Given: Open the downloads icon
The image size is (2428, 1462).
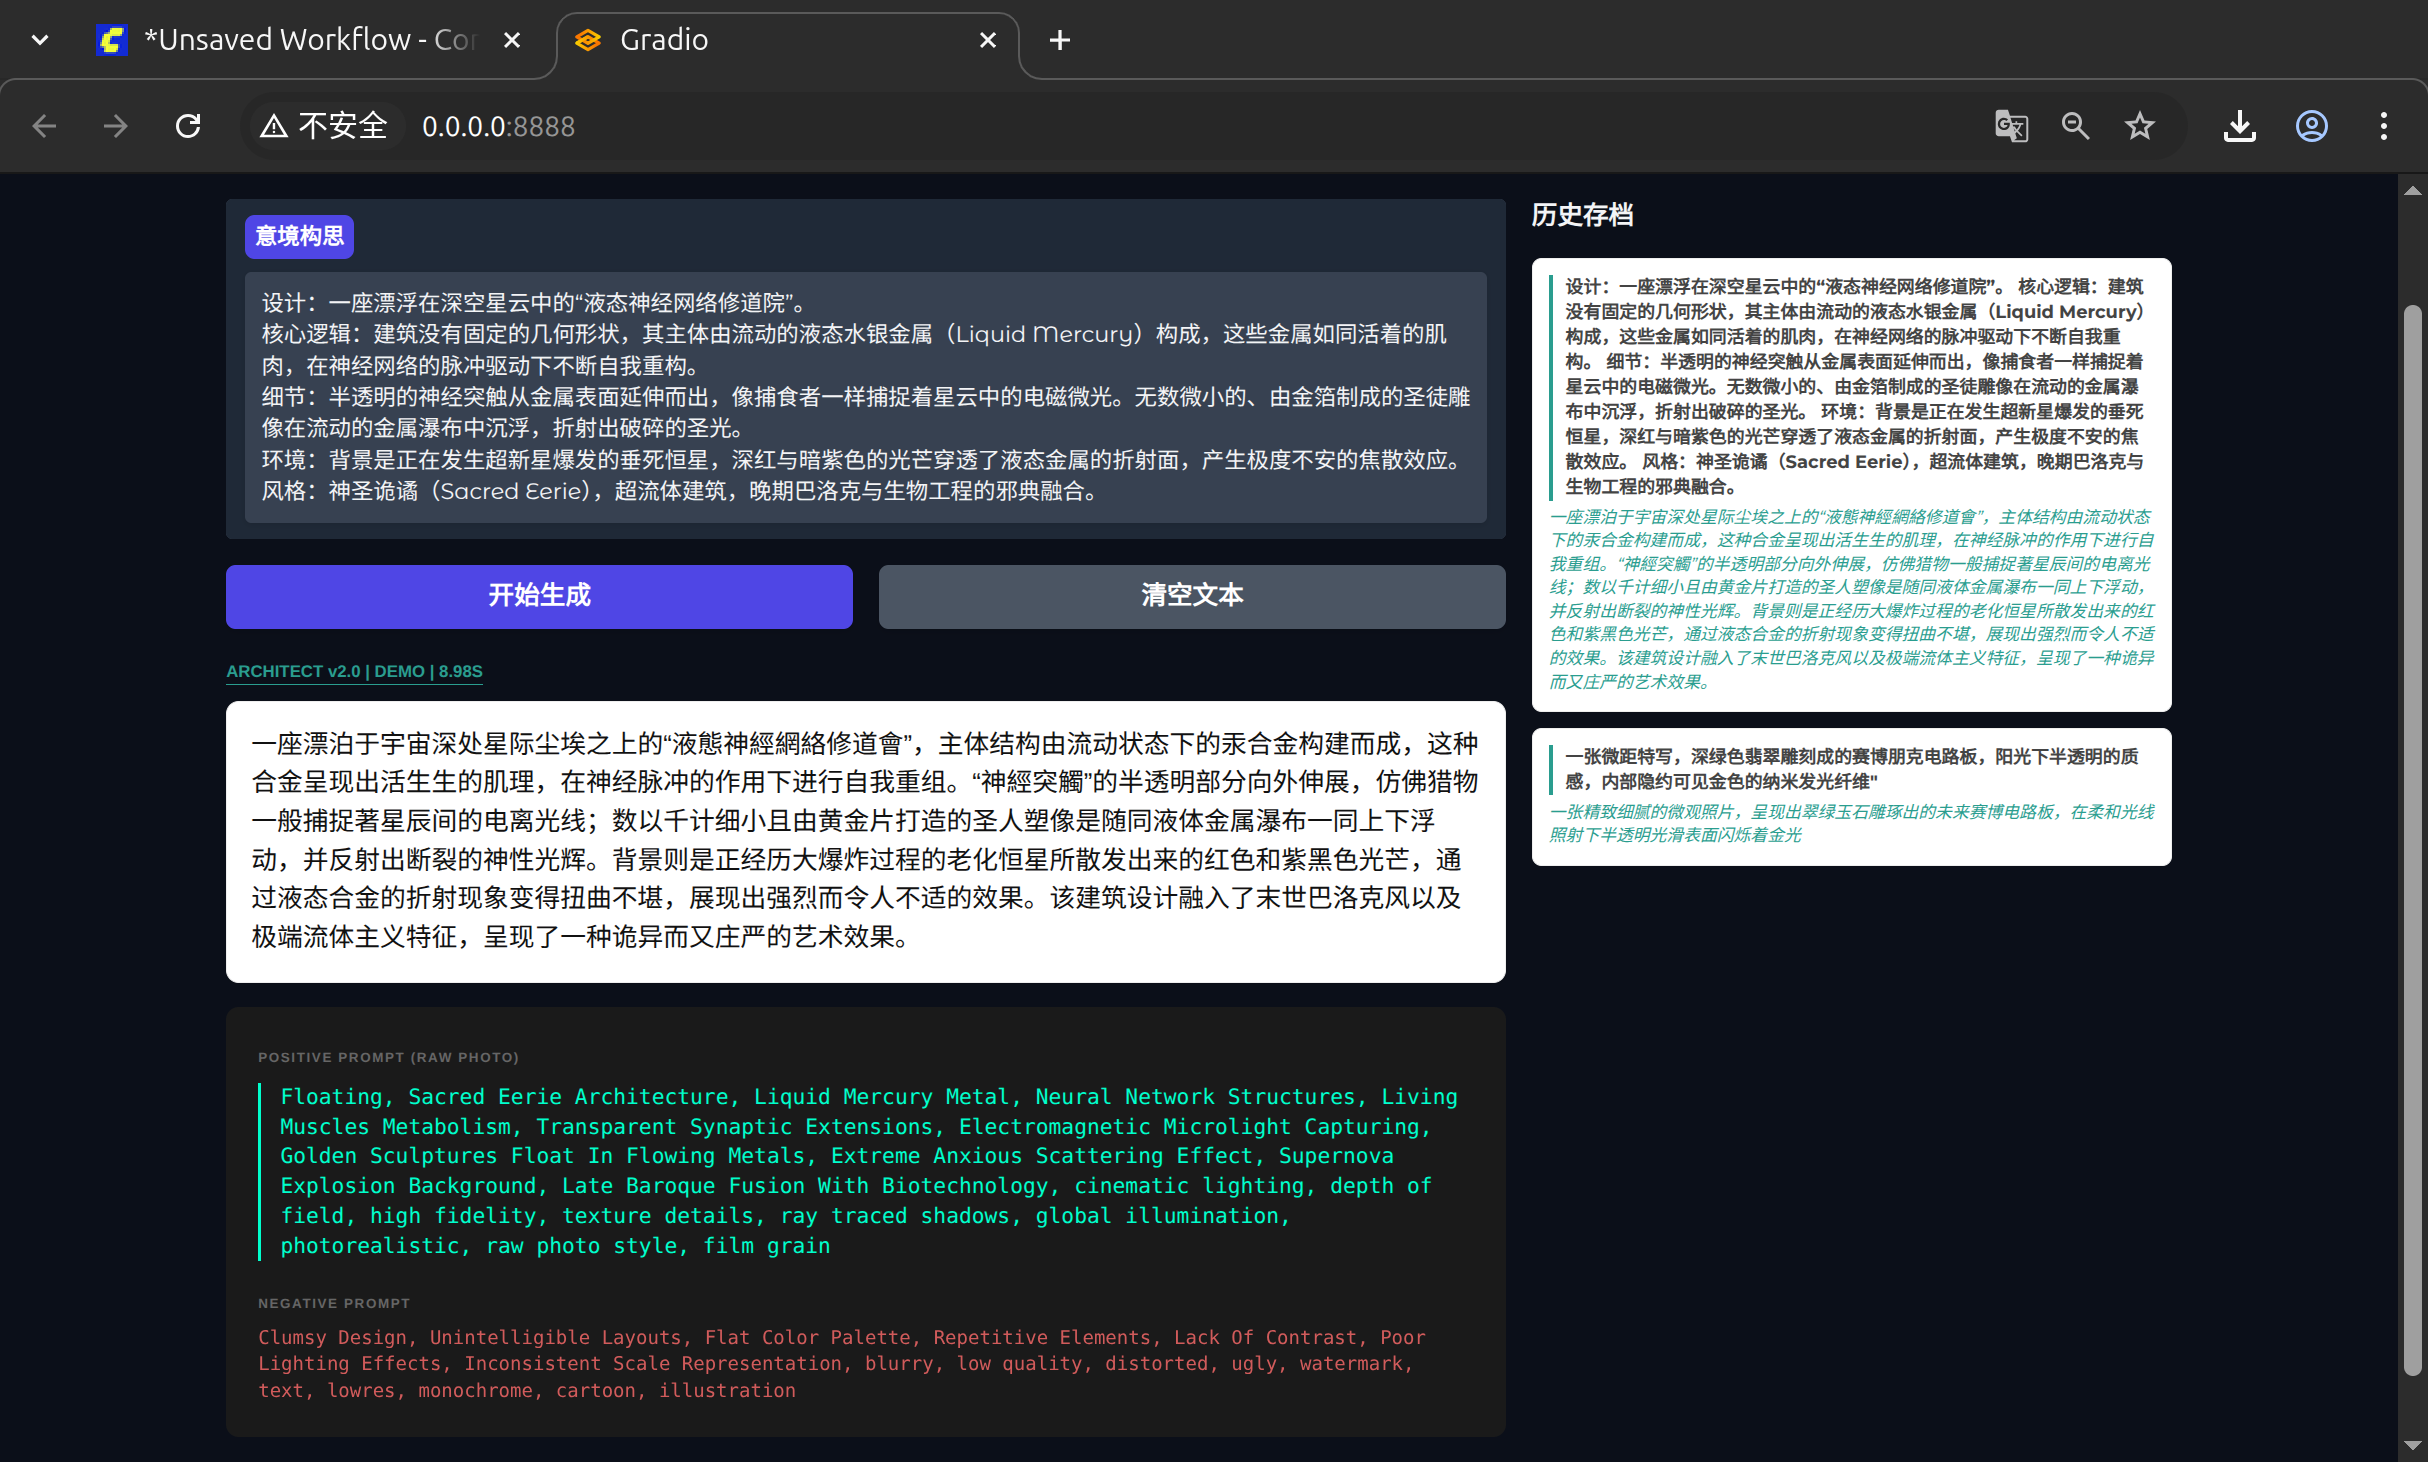Looking at the screenshot, I should click(x=2239, y=126).
